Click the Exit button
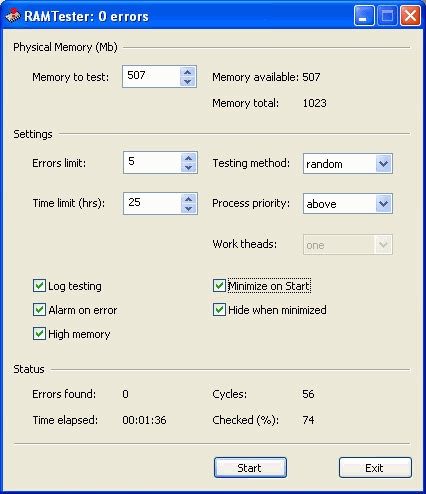This screenshot has width=426, height=494. (375, 468)
